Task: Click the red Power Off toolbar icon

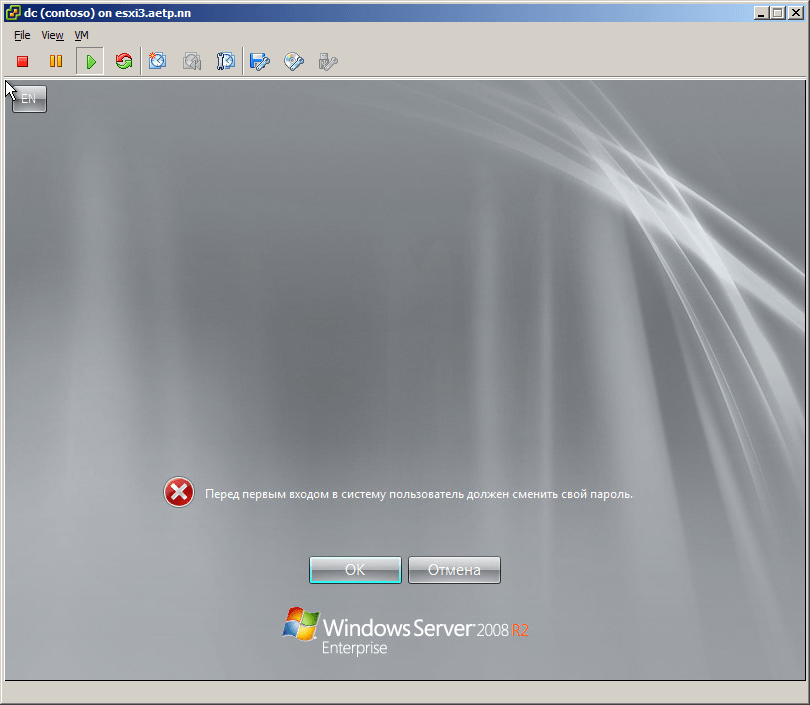Action: pos(22,61)
